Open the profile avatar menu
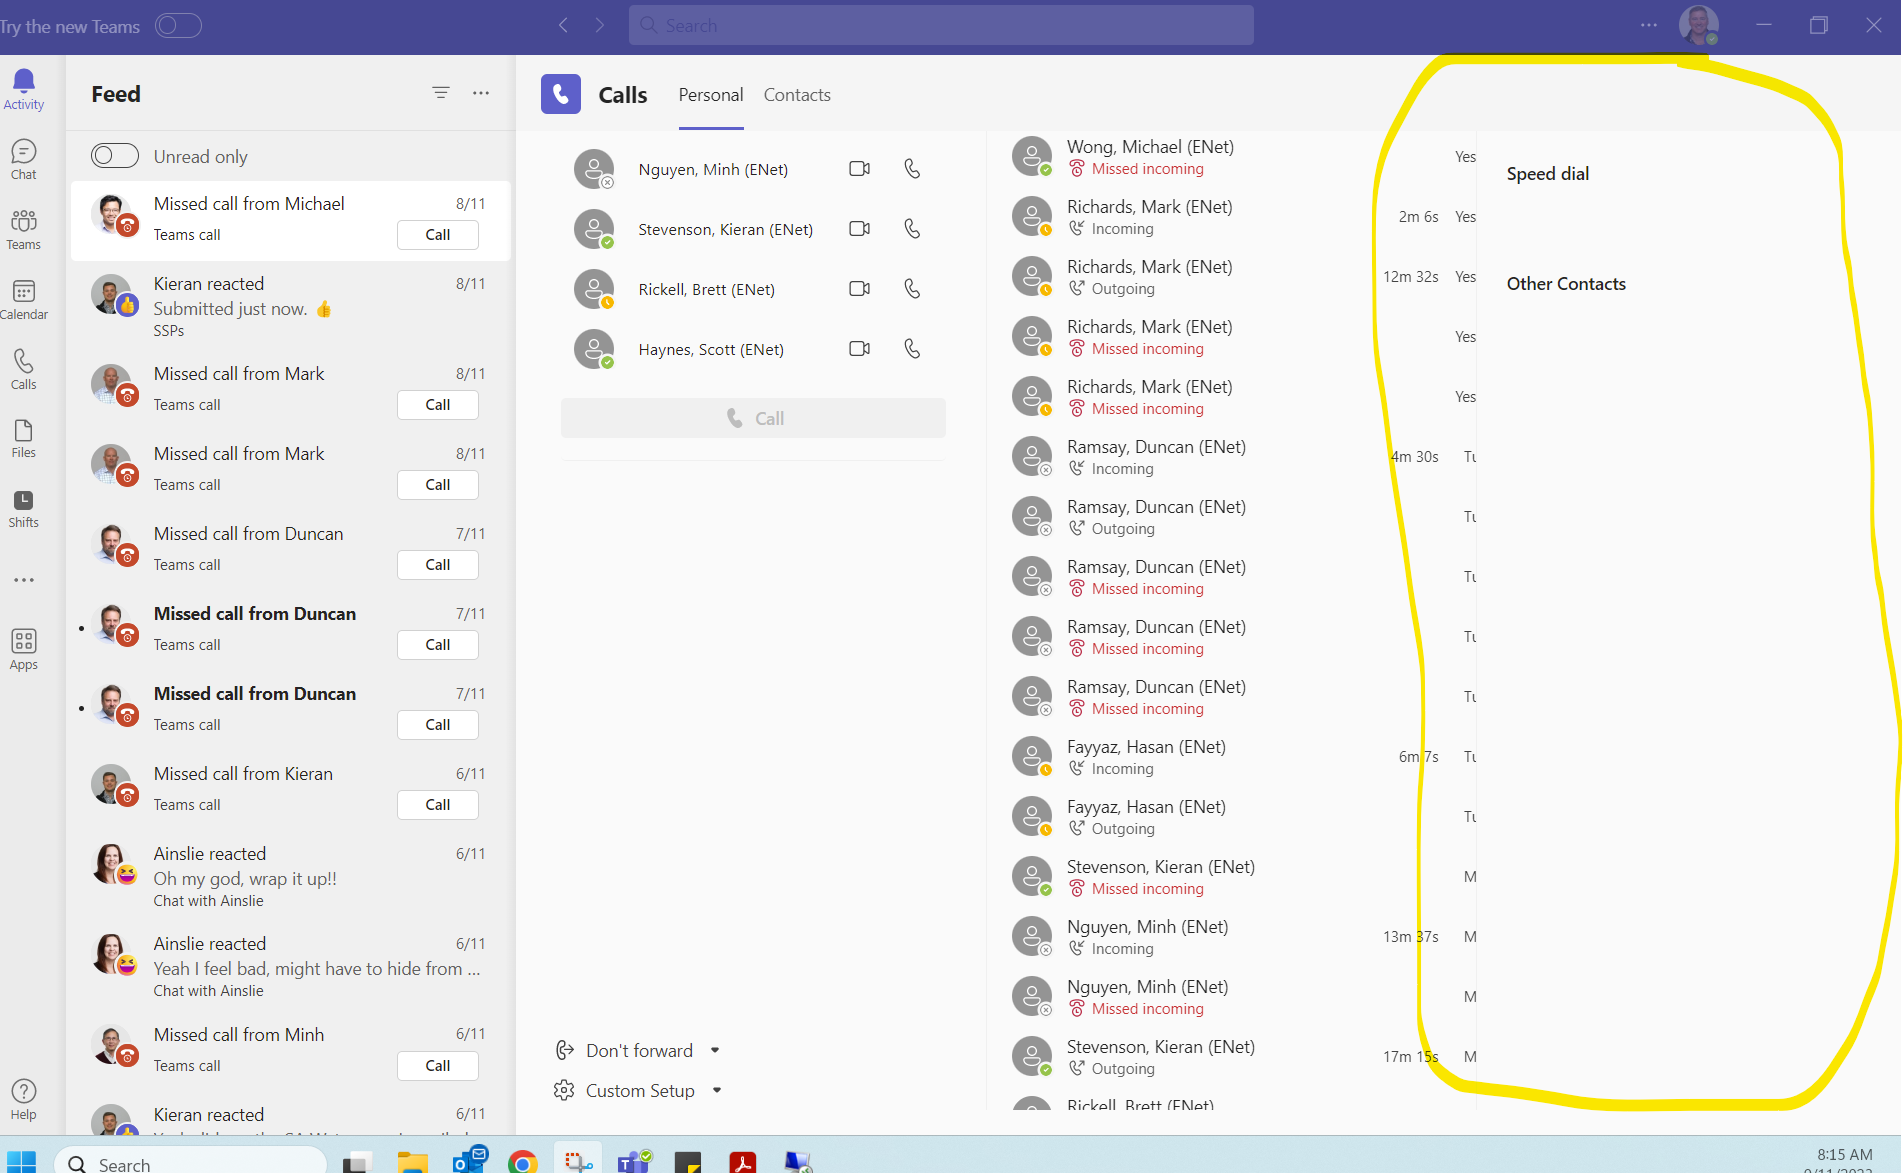Image resolution: width=1904 pixels, height=1173 pixels. [1699, 25]
